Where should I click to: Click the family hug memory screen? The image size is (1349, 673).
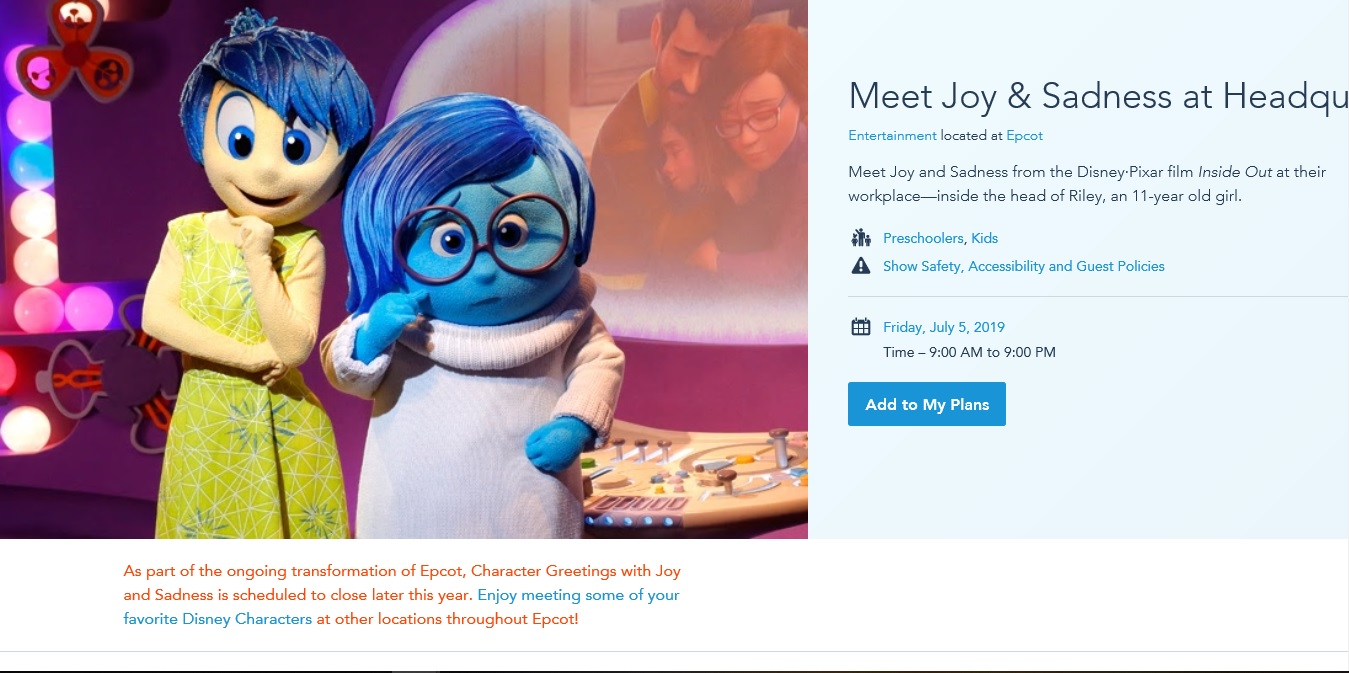[x=700, y=120]
